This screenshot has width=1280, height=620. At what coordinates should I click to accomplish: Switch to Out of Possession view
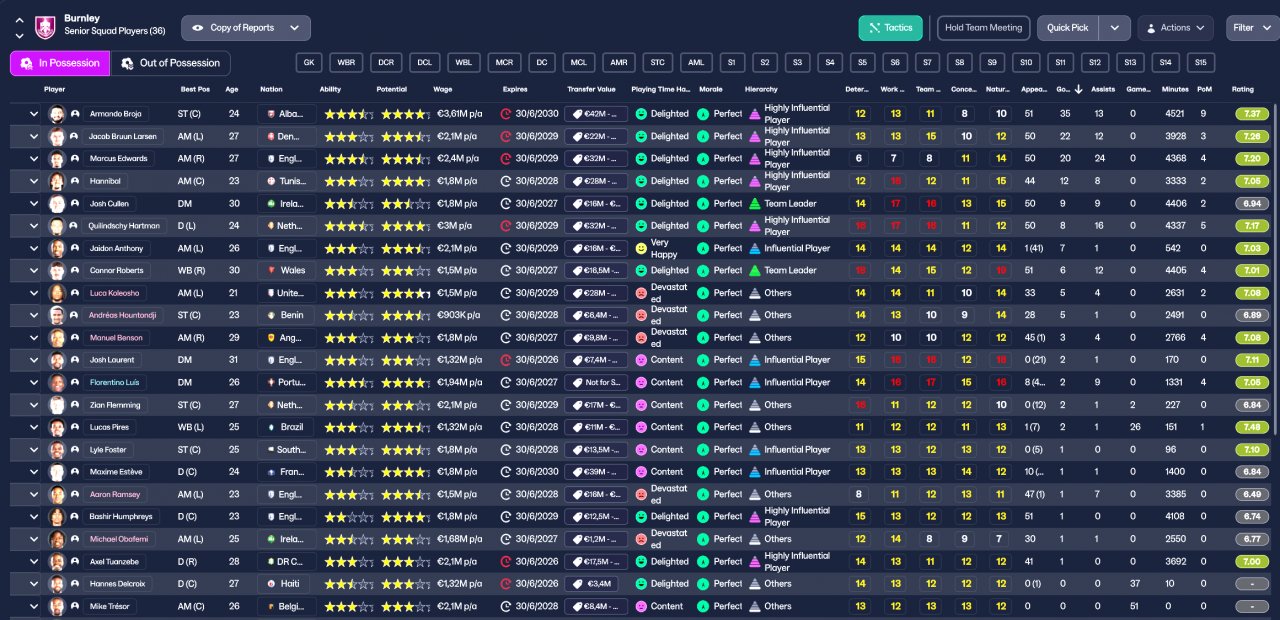point(170,63)
